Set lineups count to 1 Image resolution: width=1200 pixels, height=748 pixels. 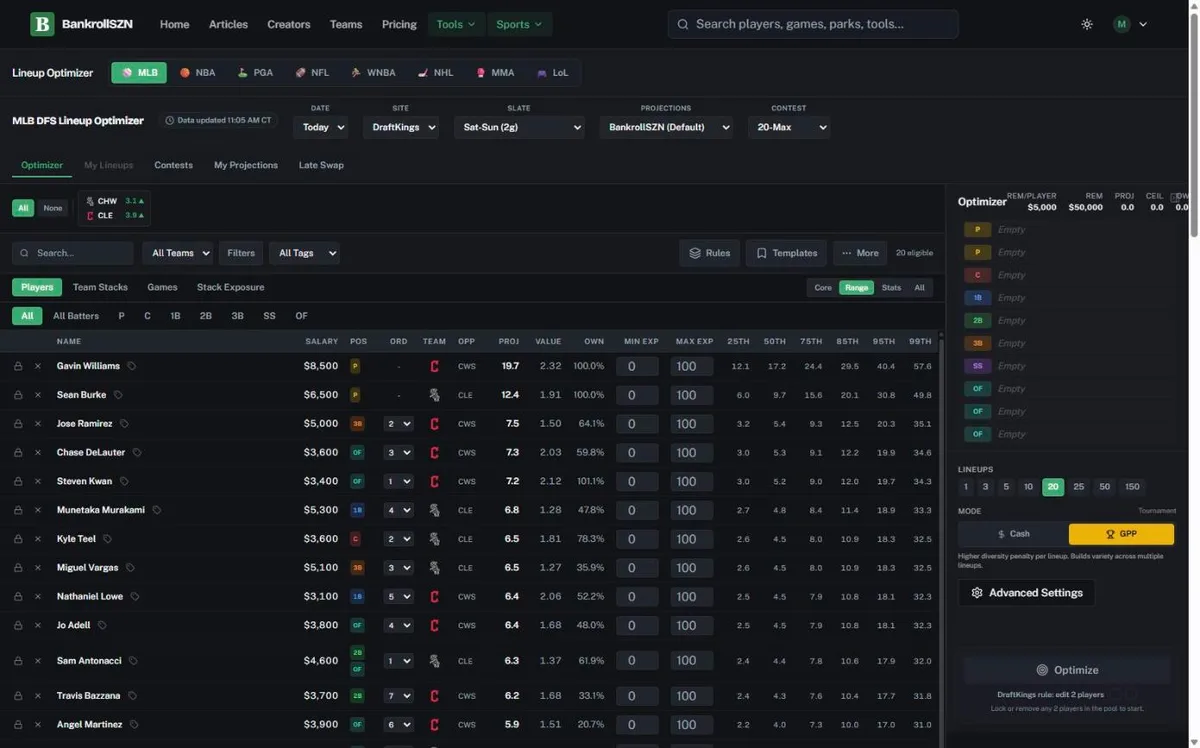[966, 487]
